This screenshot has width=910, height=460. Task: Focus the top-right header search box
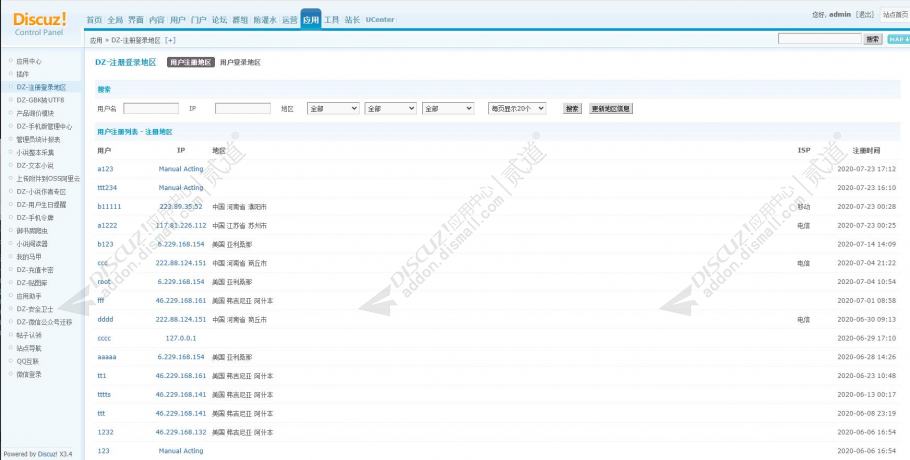[x=819, y=39]
